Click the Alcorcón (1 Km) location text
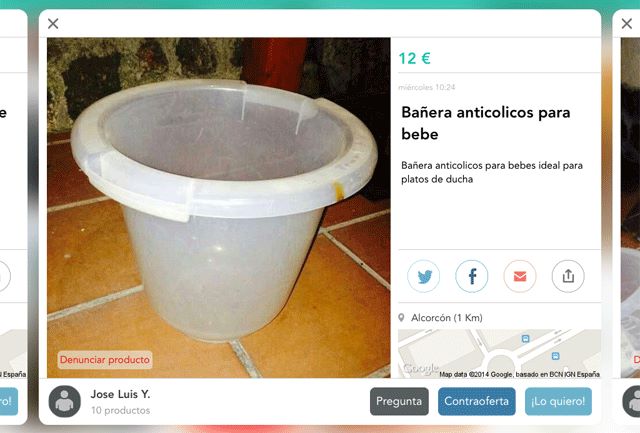The image size is (640, 433). tap(447, 318)
